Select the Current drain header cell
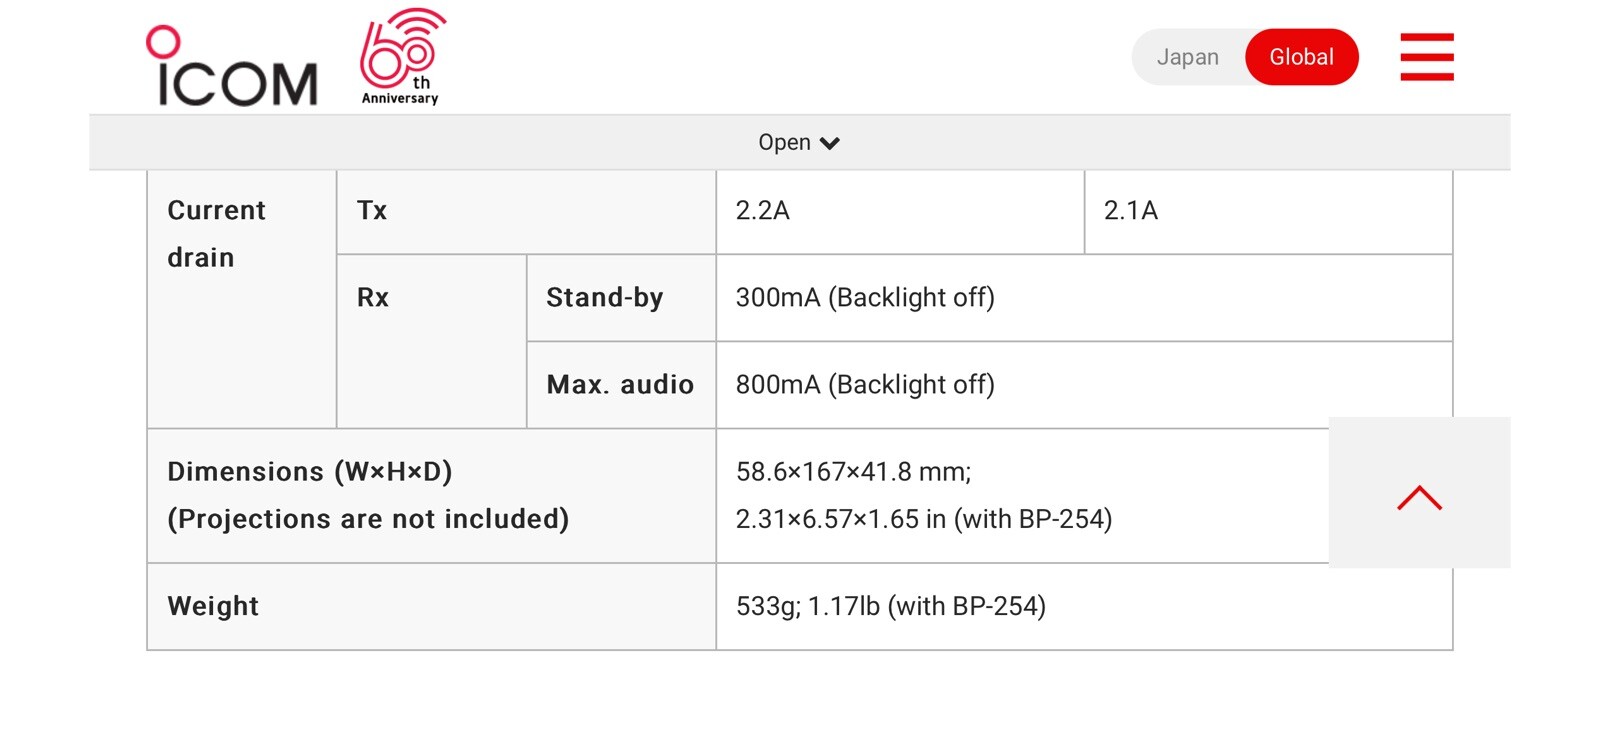 coord(242,299)
